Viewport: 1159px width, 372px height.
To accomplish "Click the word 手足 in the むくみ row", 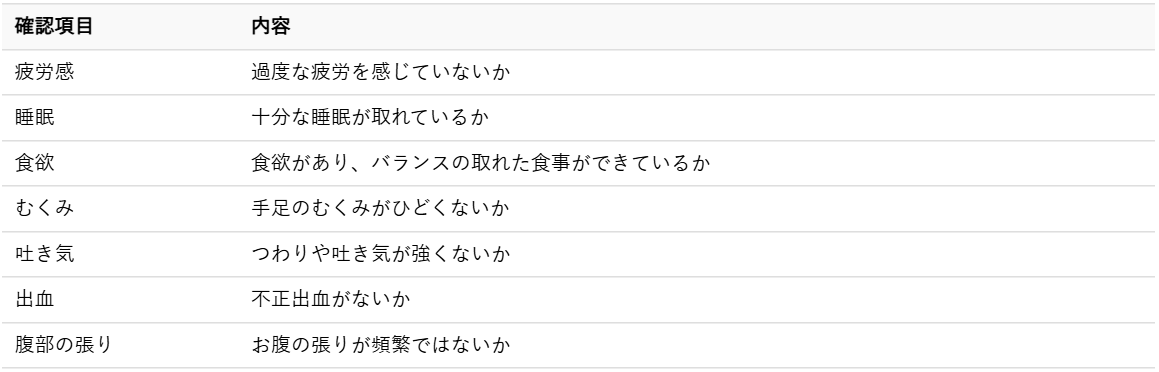I will click(271, 208).
